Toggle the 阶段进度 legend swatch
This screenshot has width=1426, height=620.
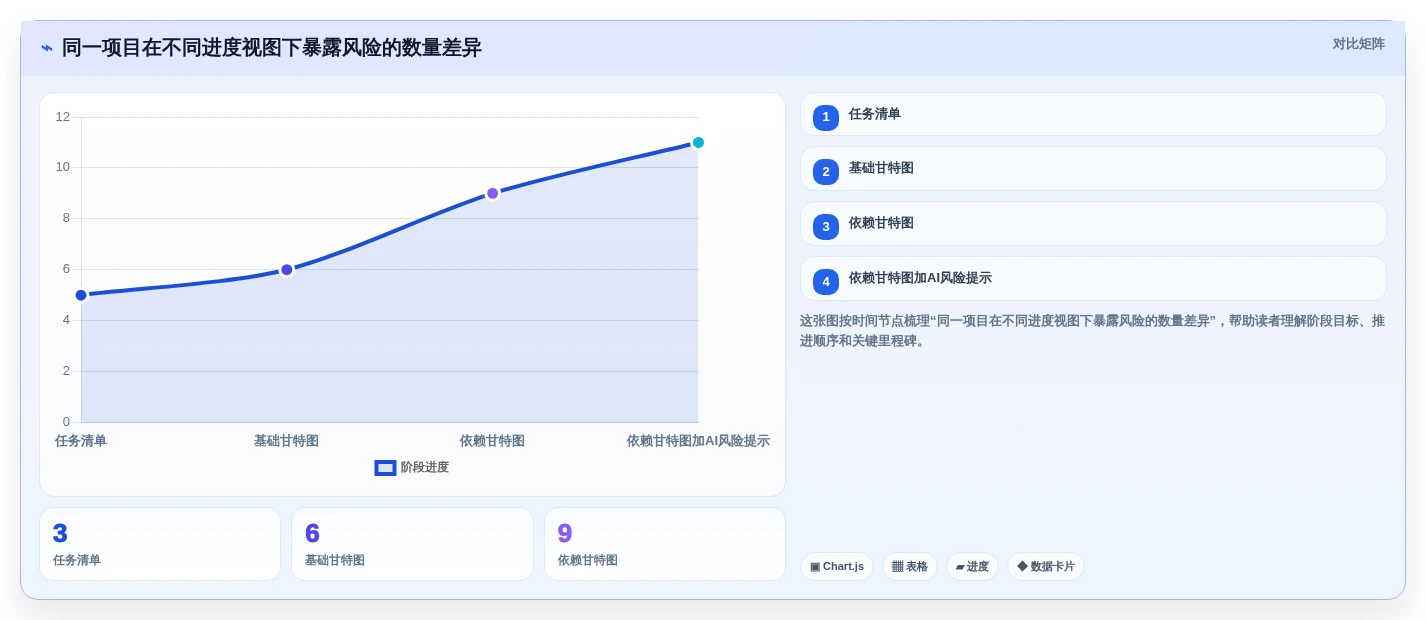[385, 468]
